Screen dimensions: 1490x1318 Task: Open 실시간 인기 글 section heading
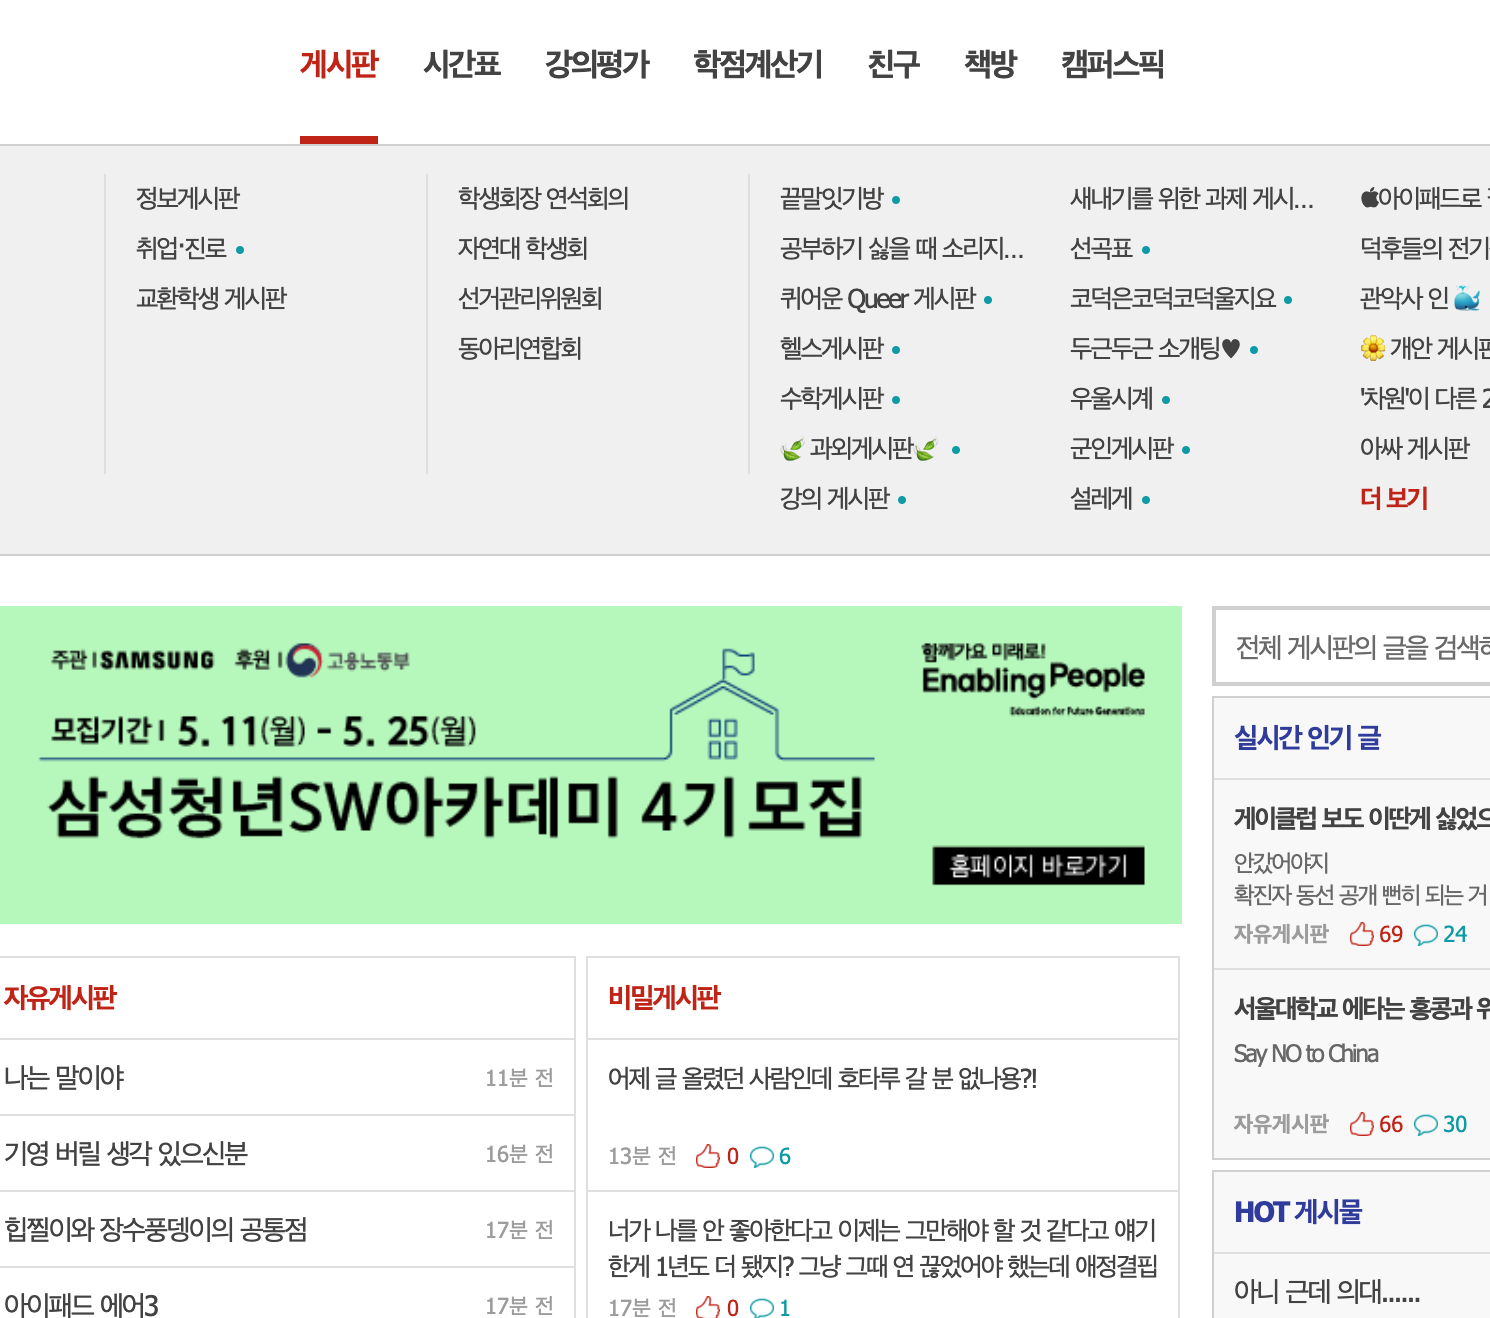tap(1307, 738)
